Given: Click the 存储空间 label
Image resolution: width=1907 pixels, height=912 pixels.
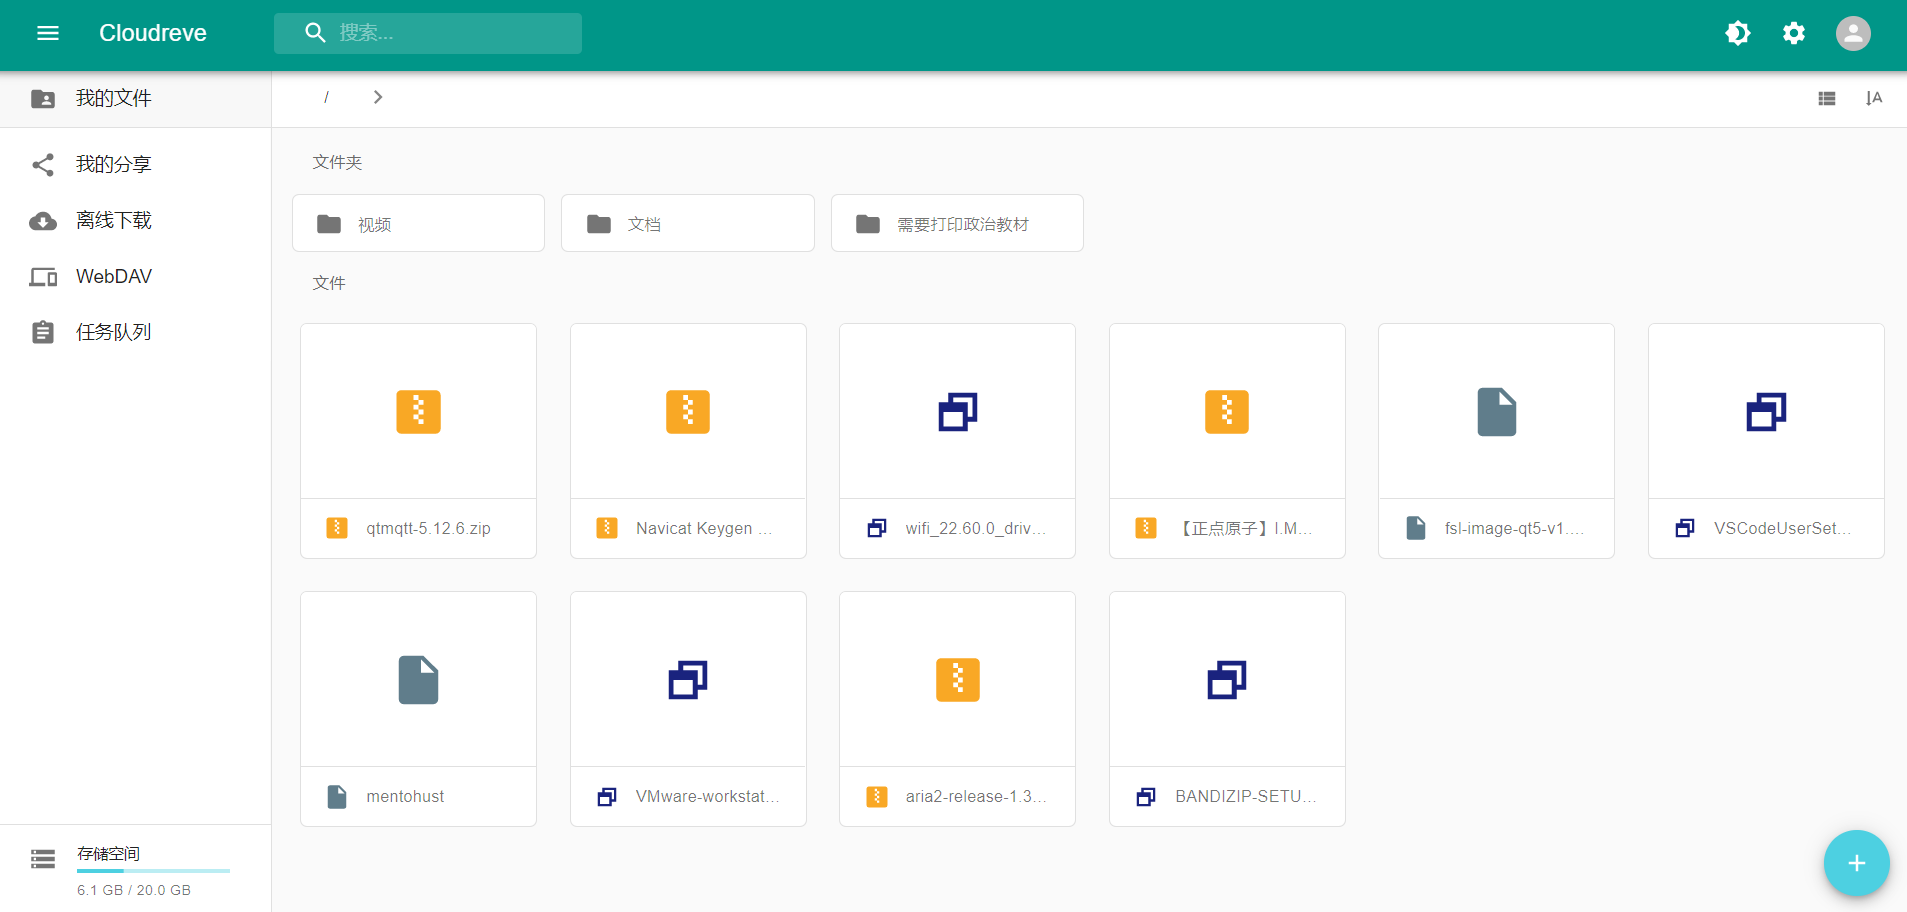Looking at the screenshot, I should 108,854.
